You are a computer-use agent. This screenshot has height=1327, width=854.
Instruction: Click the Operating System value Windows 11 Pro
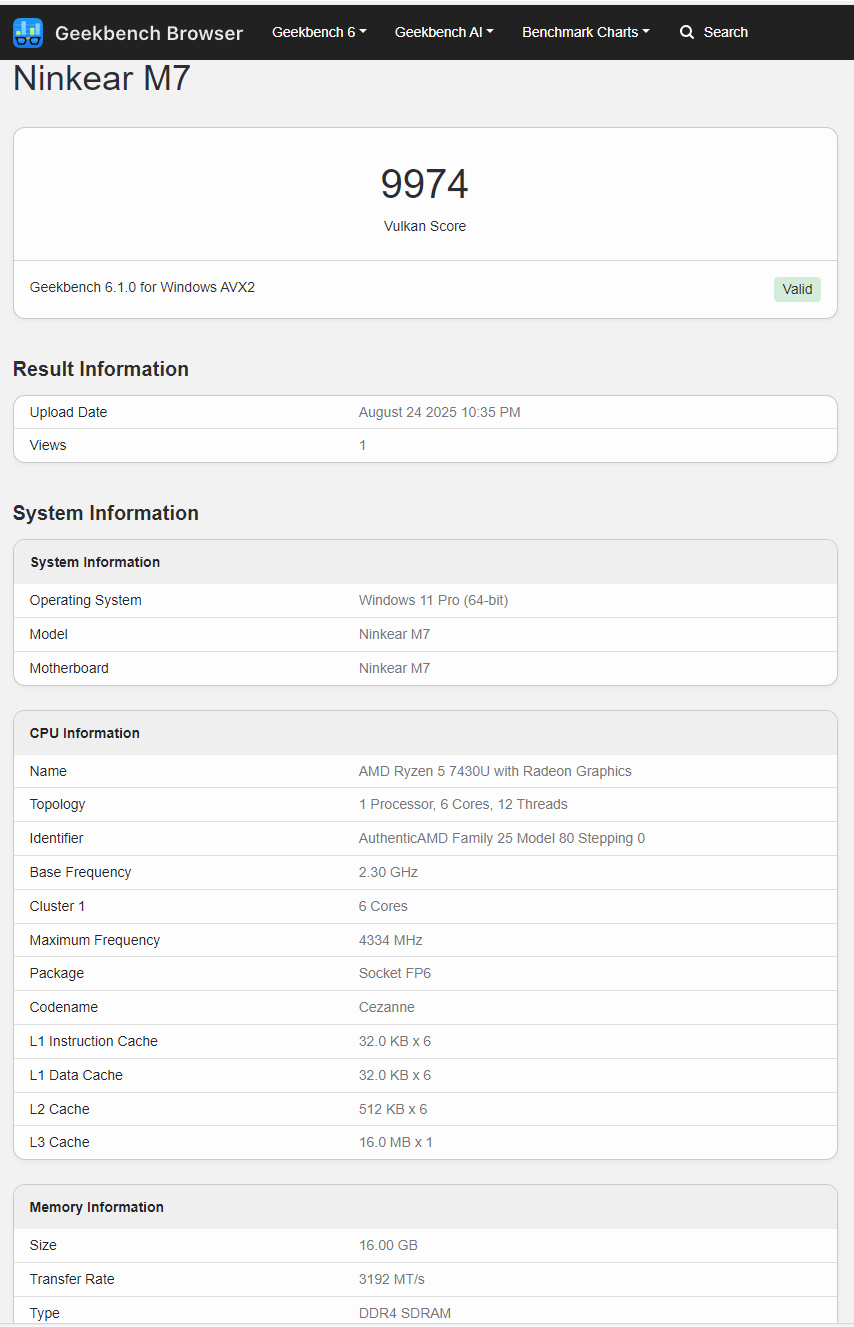pyautogui.click(x=433, y=600)
